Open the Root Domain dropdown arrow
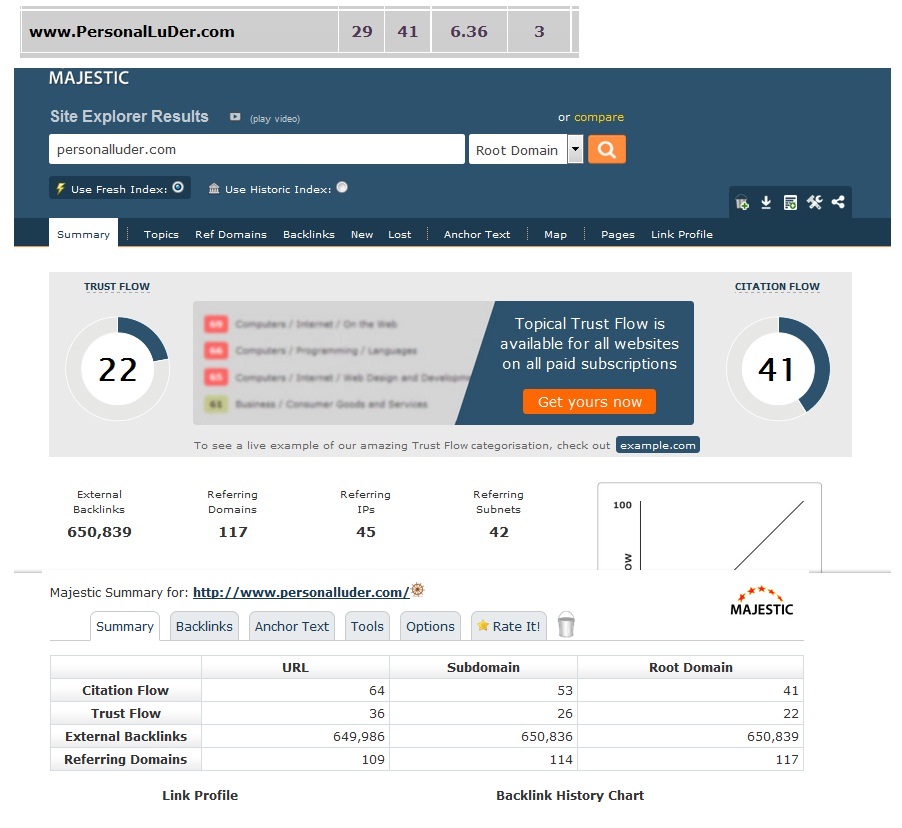 click(575, 150)
